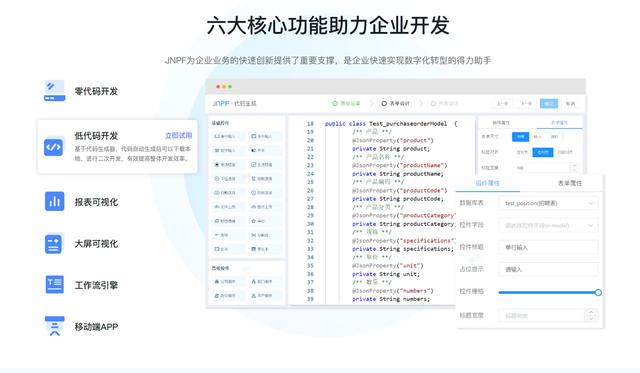Click code line 18 public class declaration
This screenshot has height=373, width=640.
coord(391,124)
